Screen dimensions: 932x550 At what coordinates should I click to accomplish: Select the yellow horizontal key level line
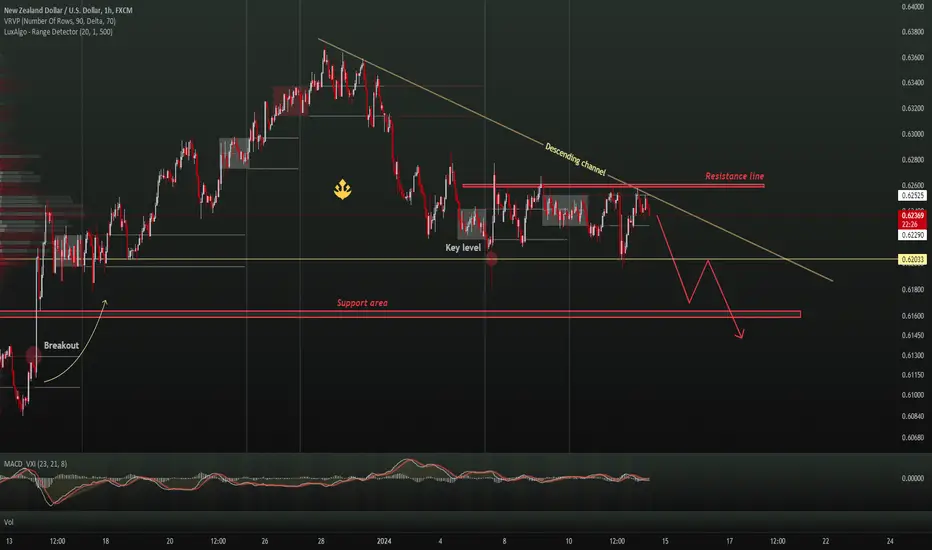(449, 259)
